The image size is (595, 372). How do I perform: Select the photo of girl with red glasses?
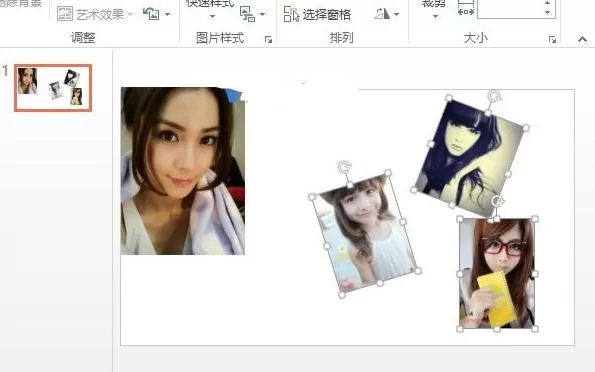coord(497,274)
